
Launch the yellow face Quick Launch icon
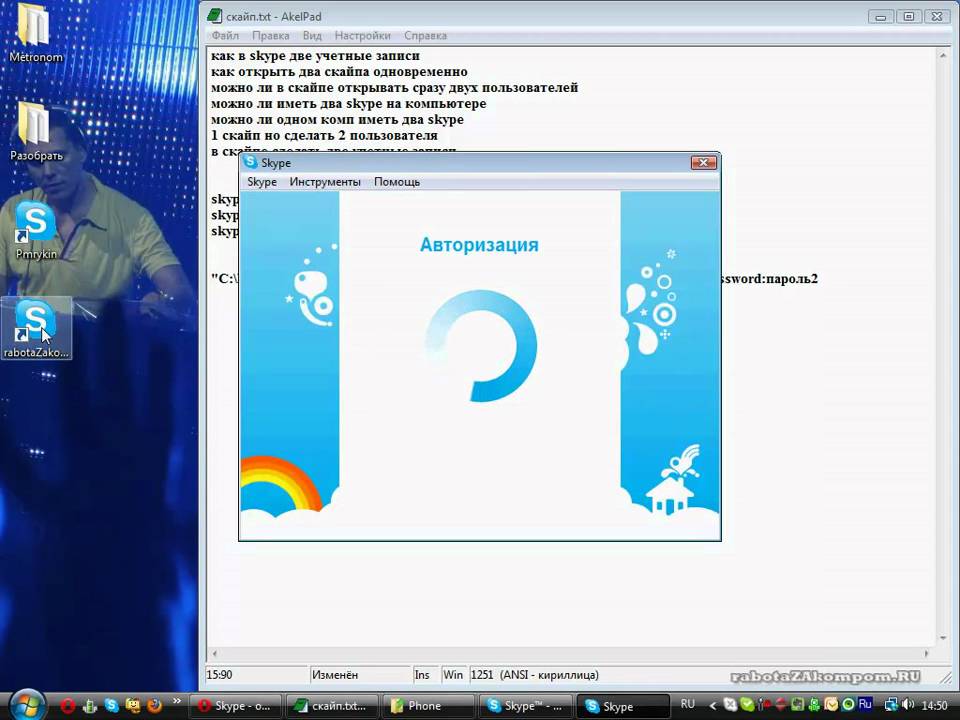point(133,706)
